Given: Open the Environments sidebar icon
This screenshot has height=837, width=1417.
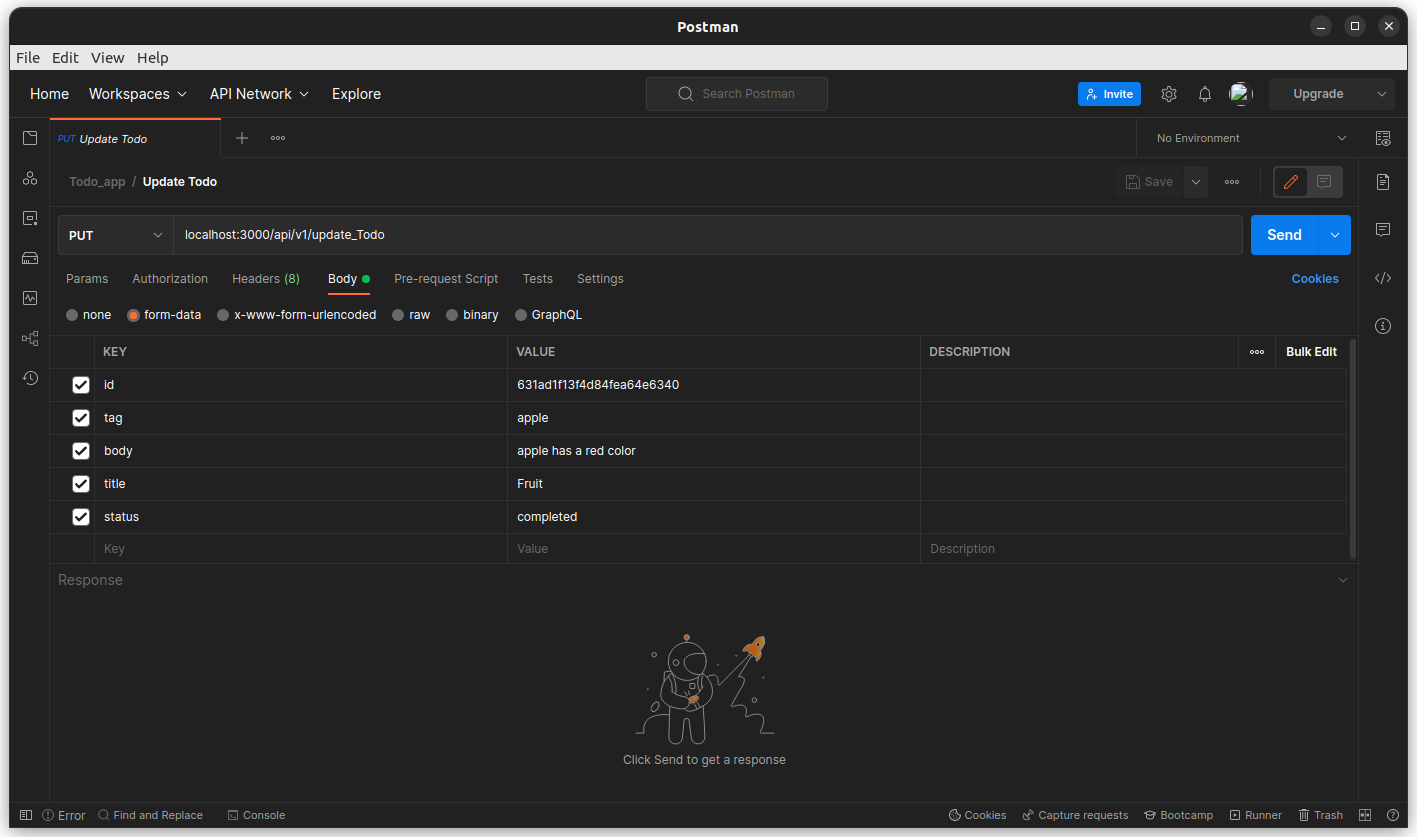Looking at the screenshot, I should pyautogui.click(x=30, y=218).
